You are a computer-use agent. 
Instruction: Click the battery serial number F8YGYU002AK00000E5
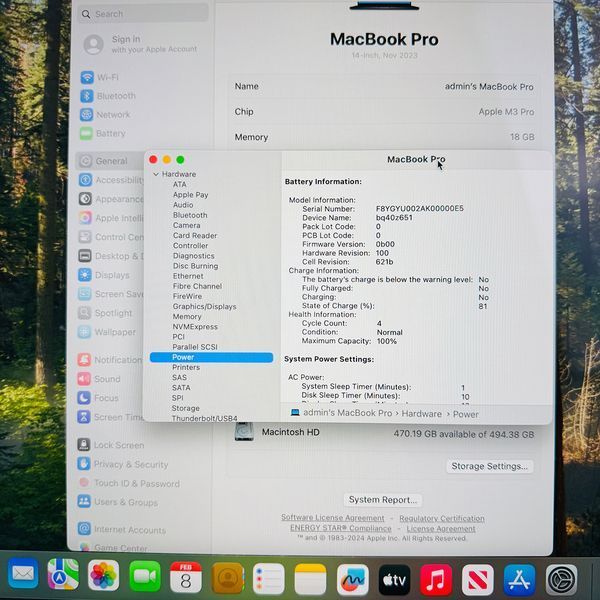(419, 209)
